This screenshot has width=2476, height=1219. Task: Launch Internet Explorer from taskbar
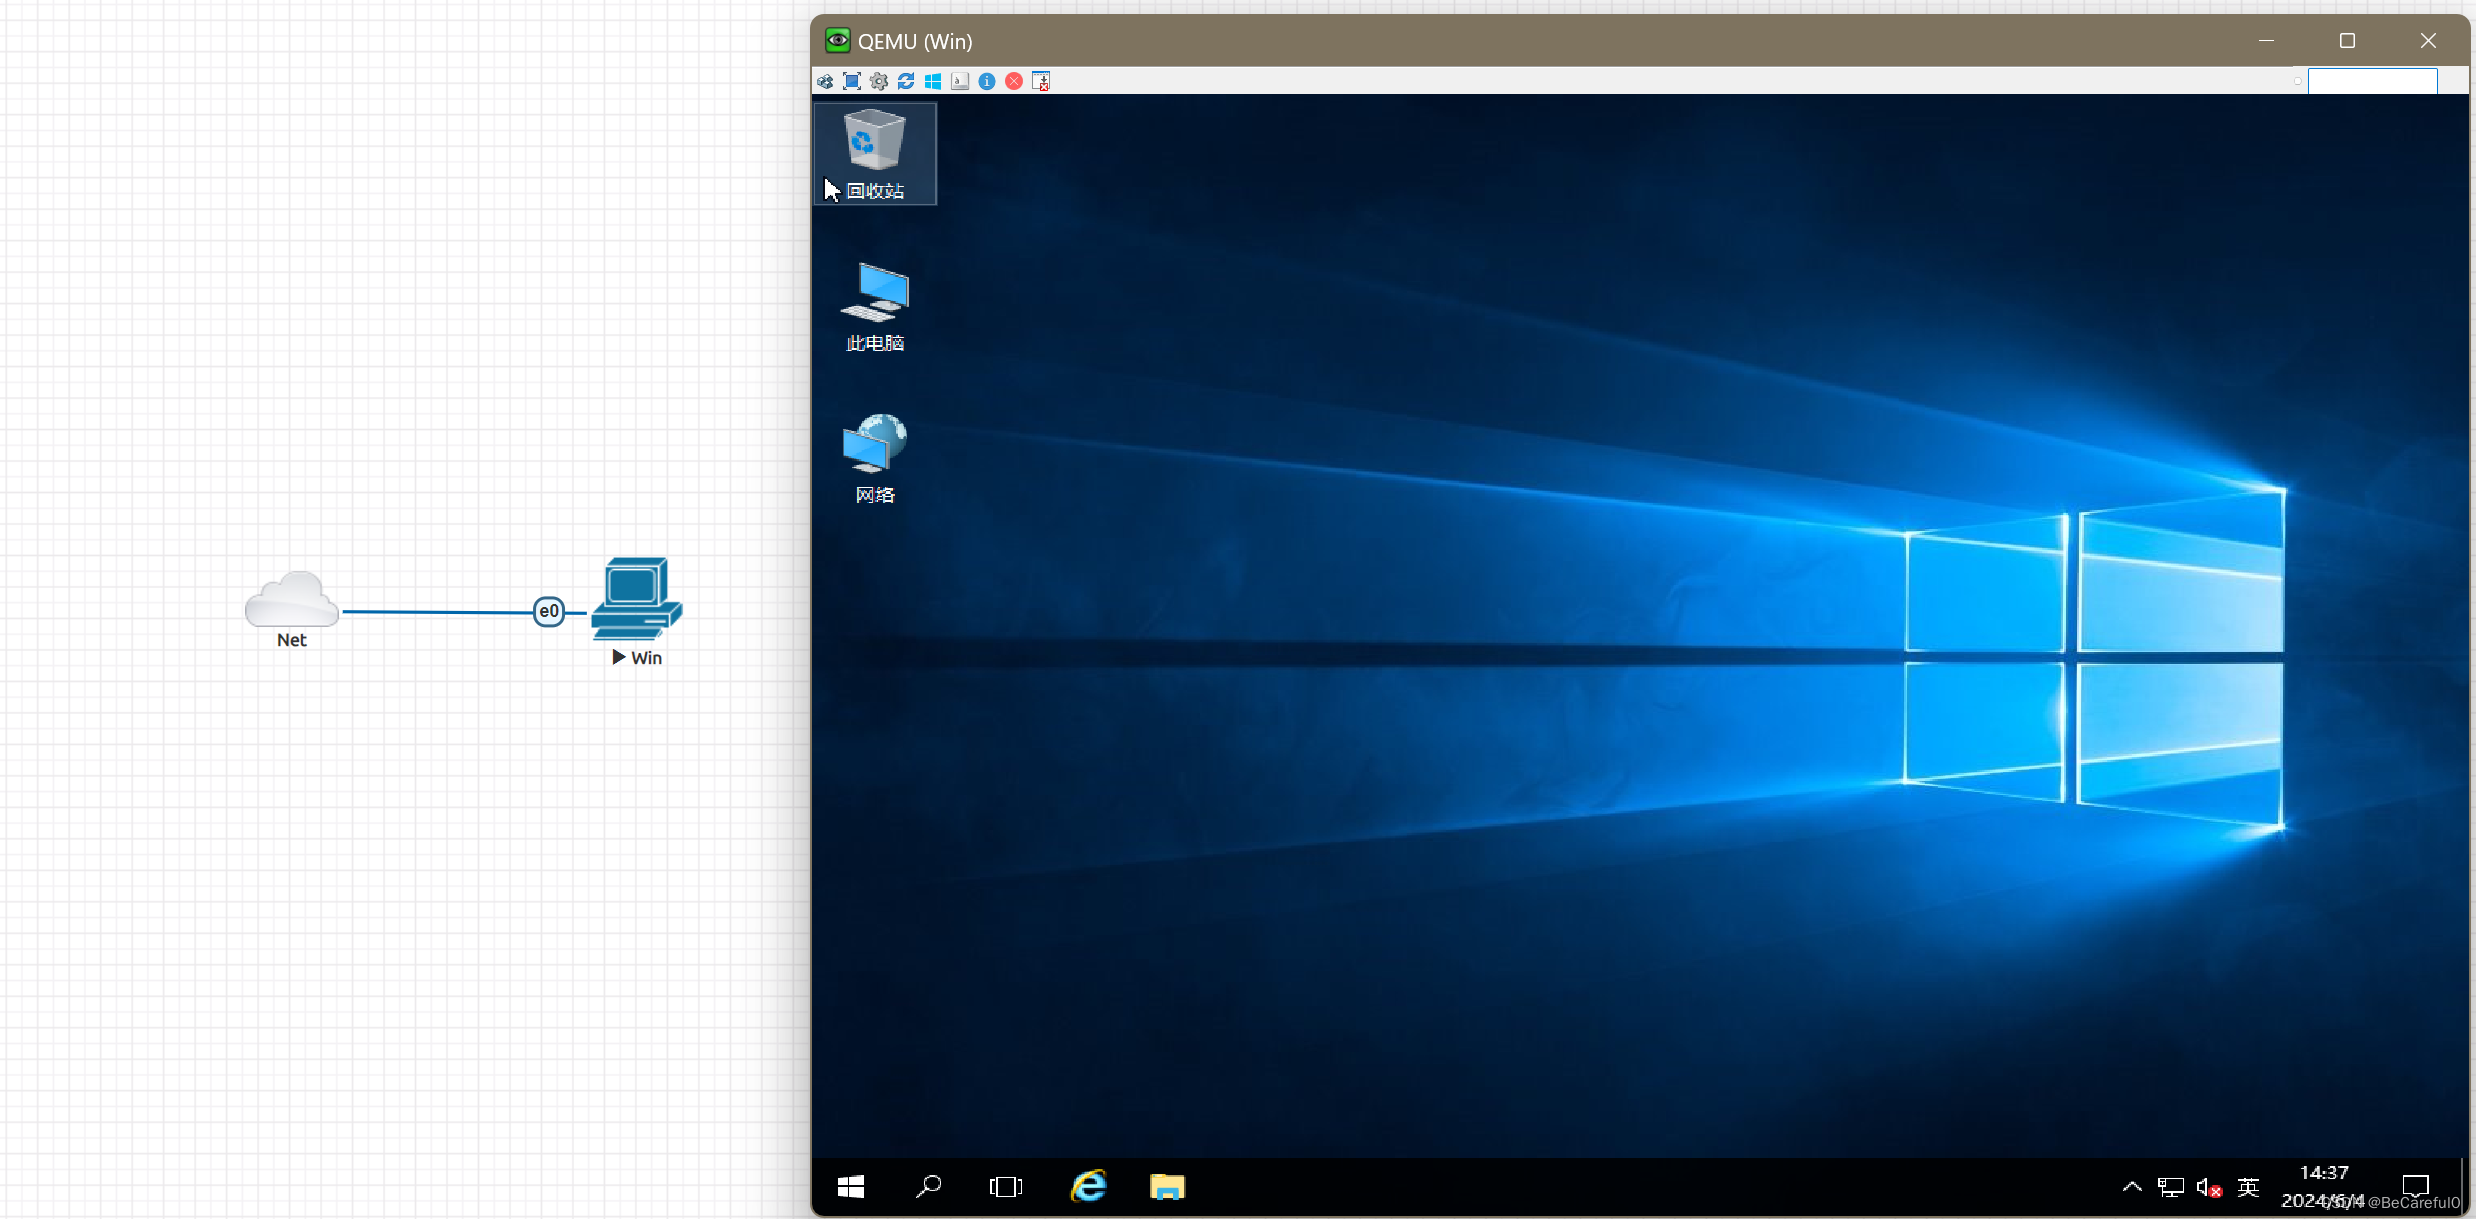click(x=1089, y=1187)
